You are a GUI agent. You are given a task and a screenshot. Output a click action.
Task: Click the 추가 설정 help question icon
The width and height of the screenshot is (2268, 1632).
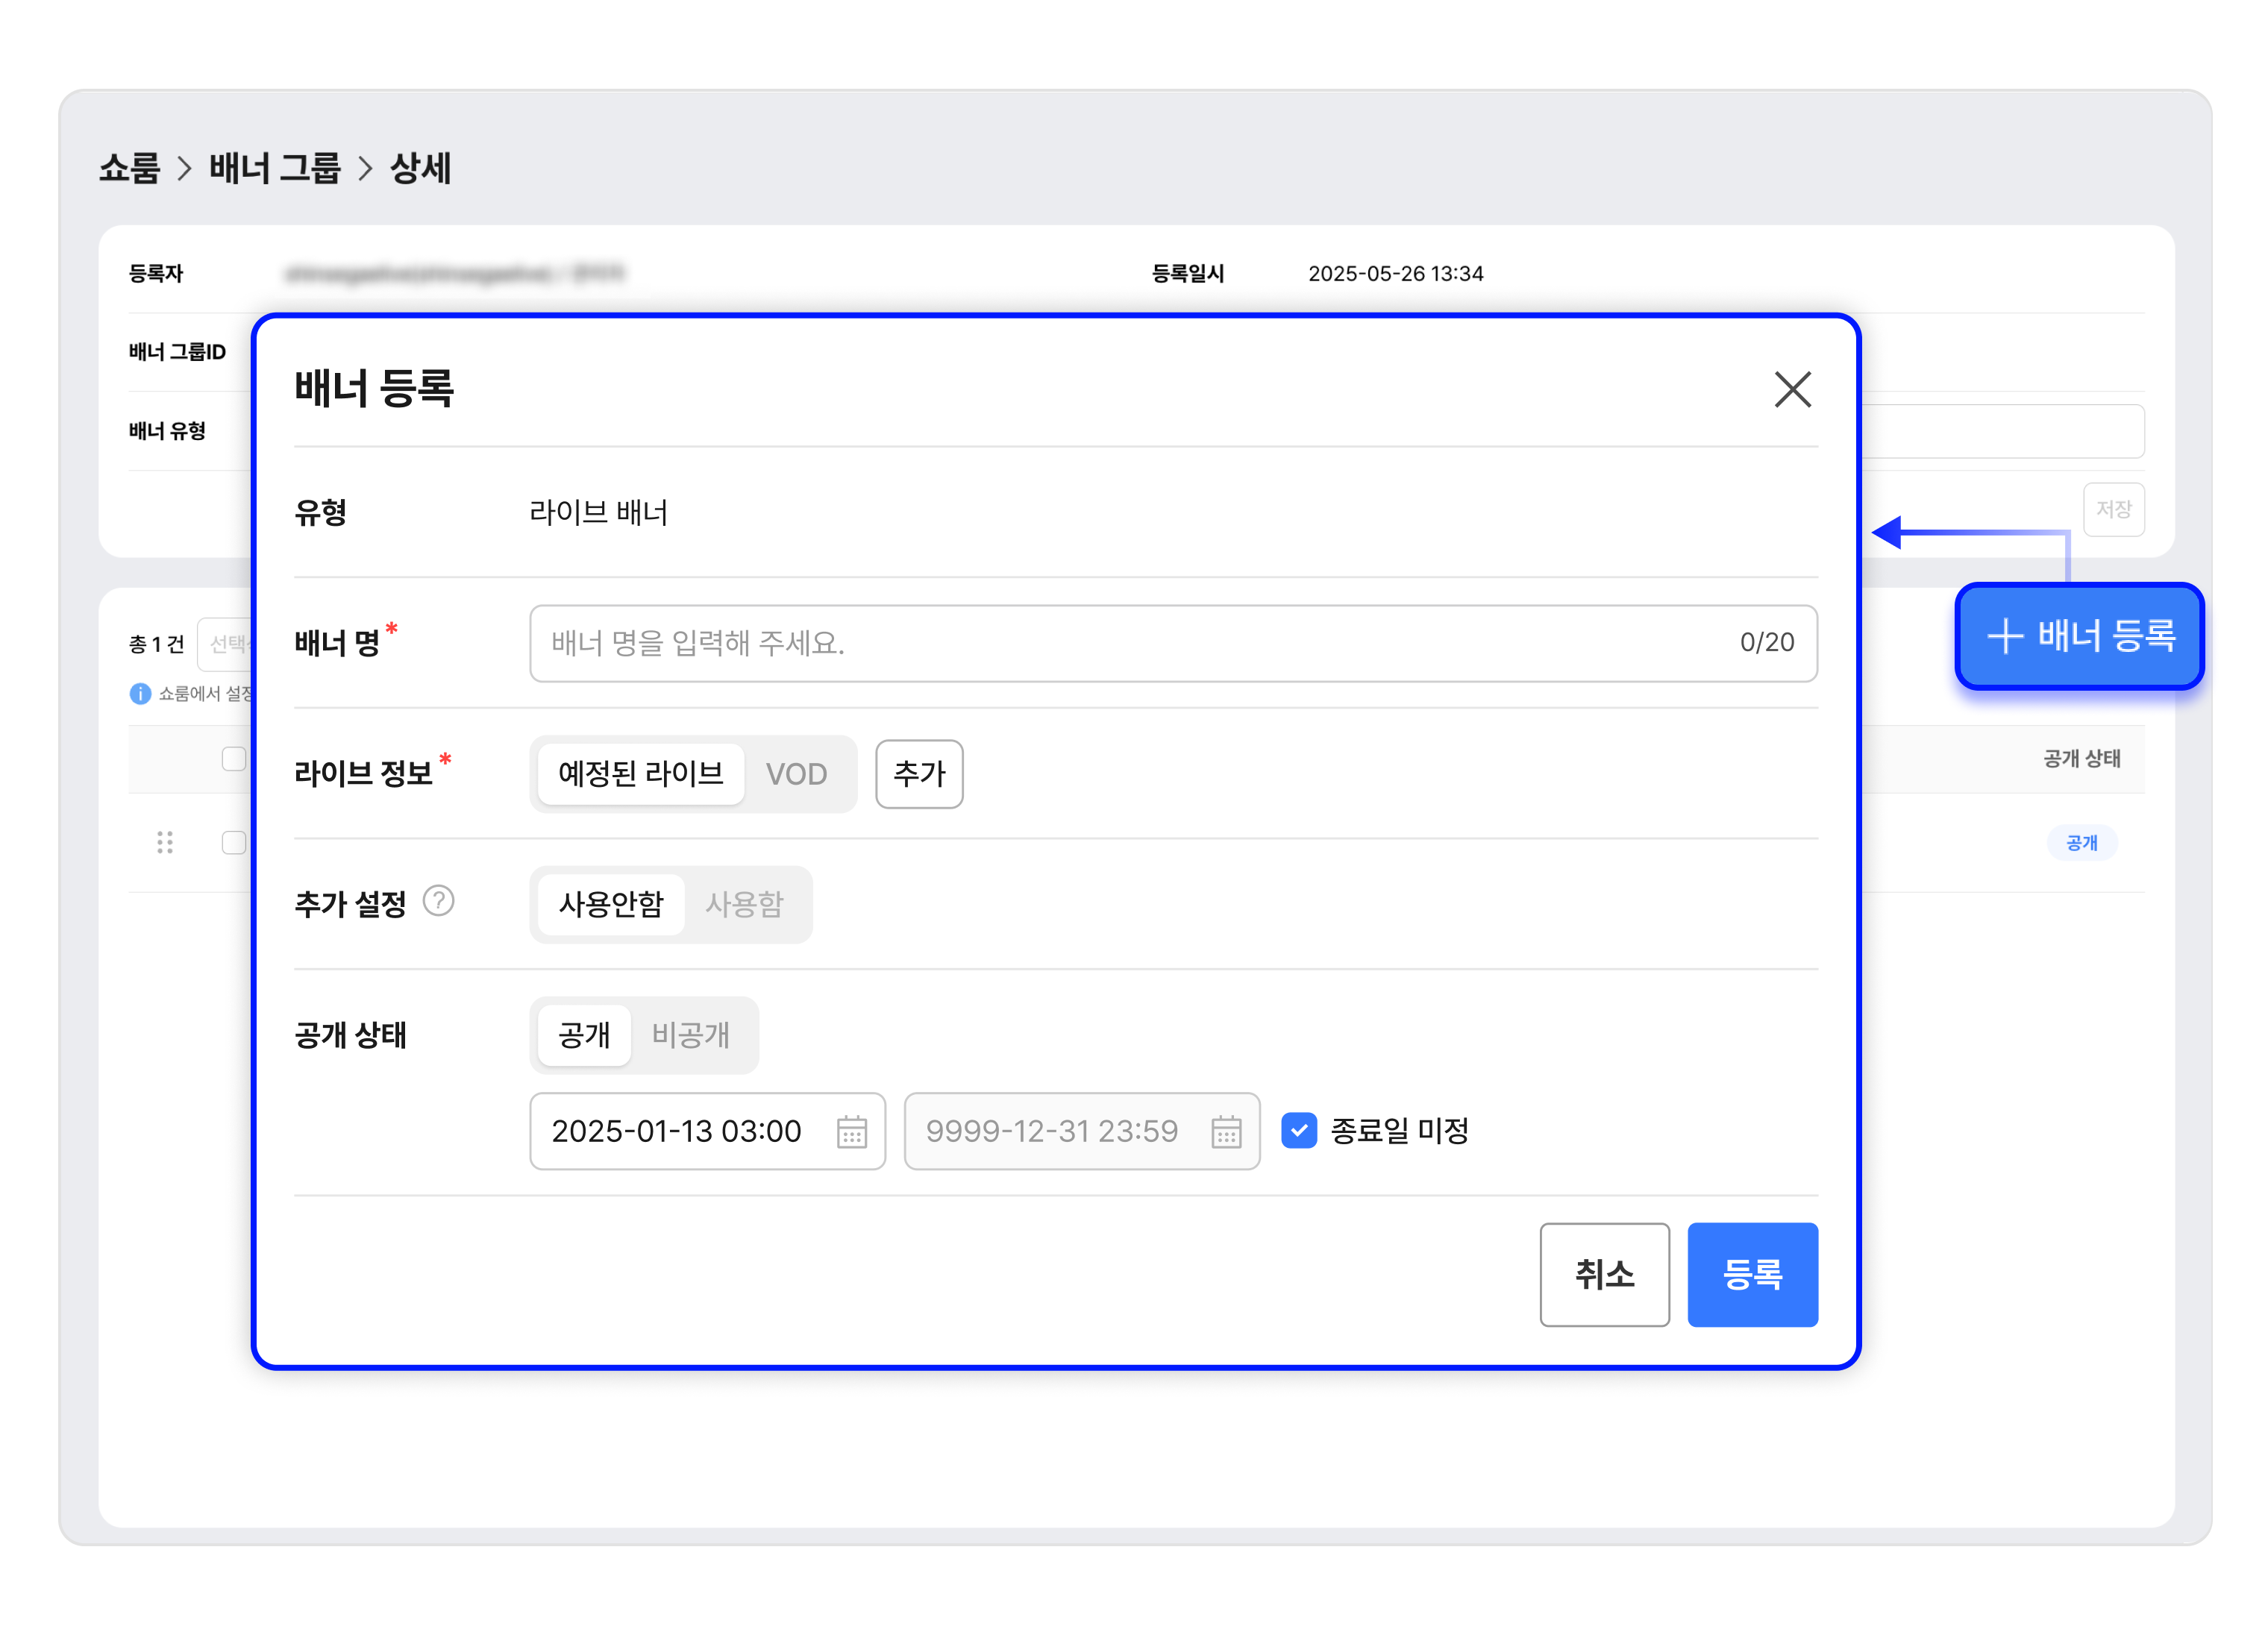pyautogui.click(x=438, y=901)
